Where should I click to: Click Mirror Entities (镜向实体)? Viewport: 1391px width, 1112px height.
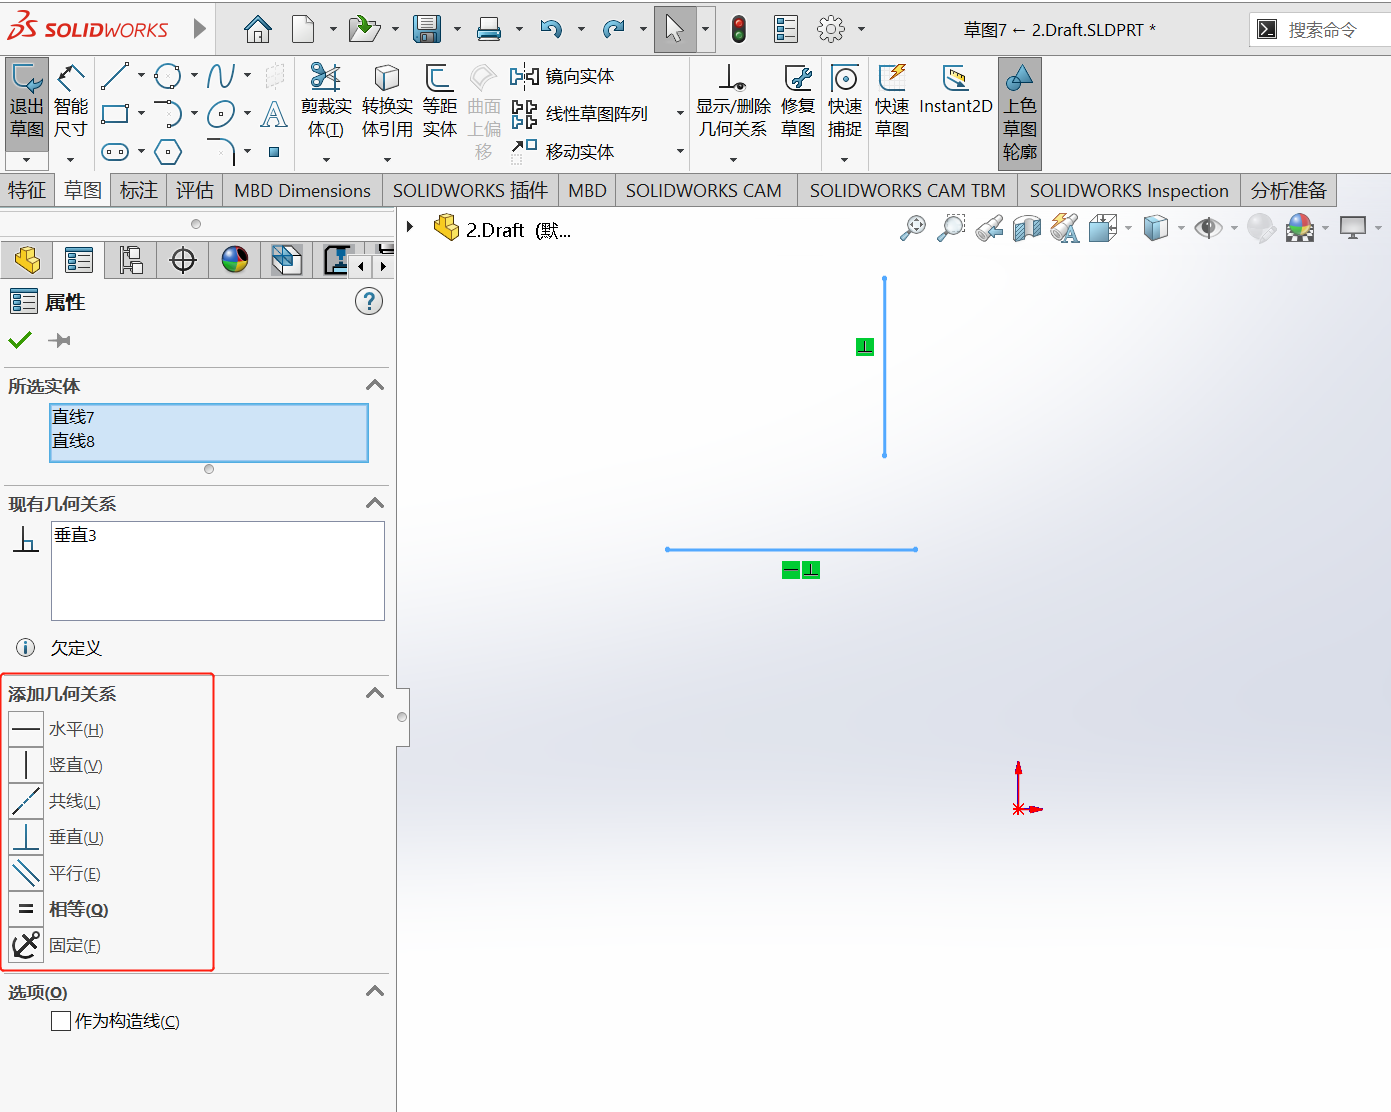tap(563, 76)
